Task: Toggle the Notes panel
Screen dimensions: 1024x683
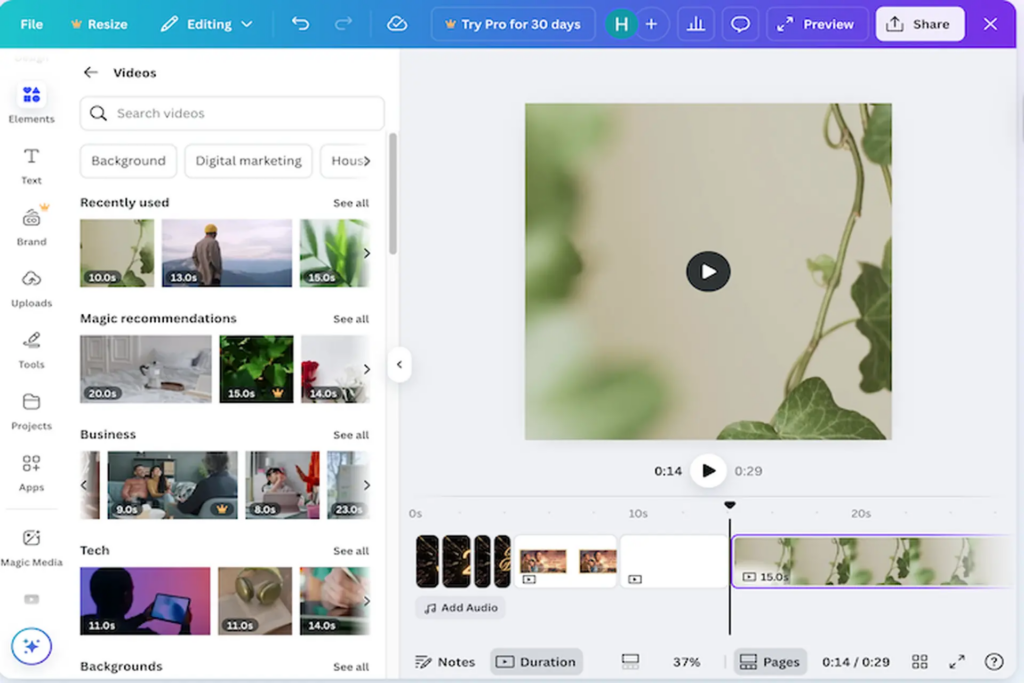Action: pos(445,662)
